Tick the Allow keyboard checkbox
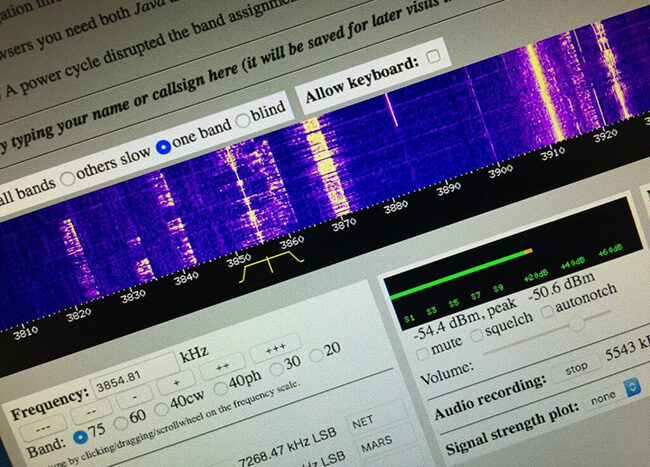Image resolution: width=650 pixels, height=467 pixels. coord(433,56)
